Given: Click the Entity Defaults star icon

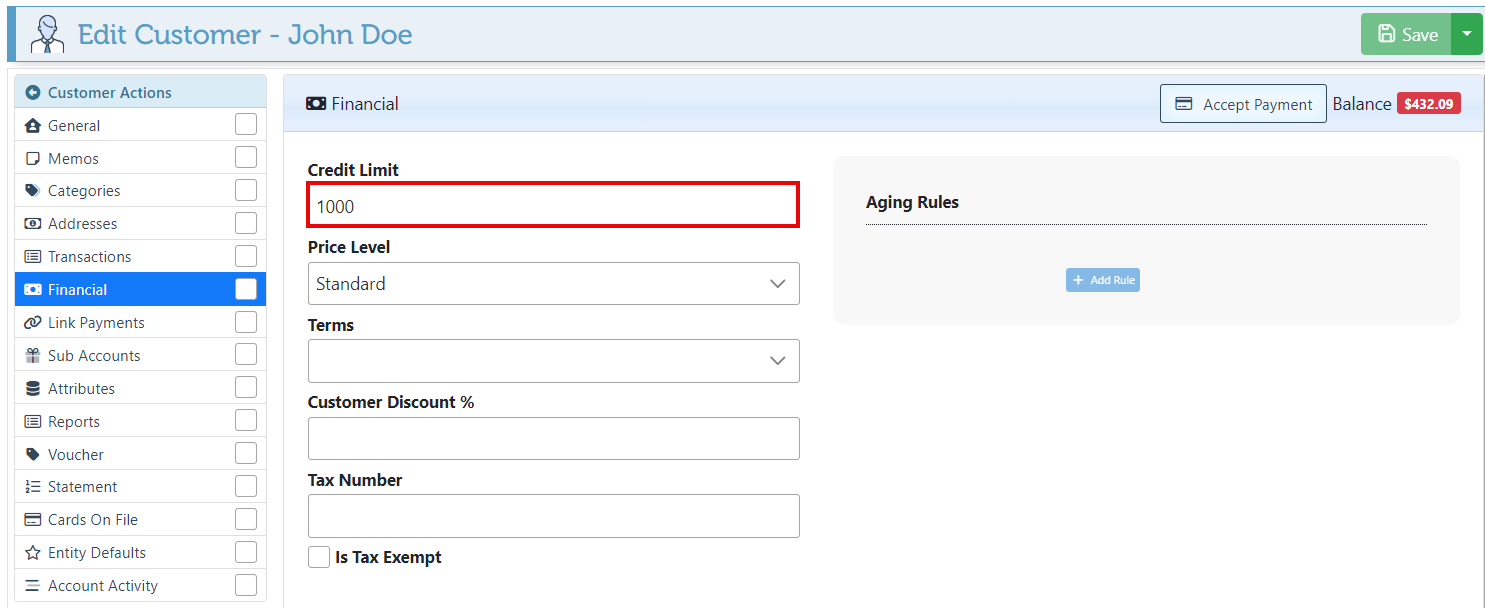Looking at the screenshot, I should pyautogui.click(x=33, y=553).
